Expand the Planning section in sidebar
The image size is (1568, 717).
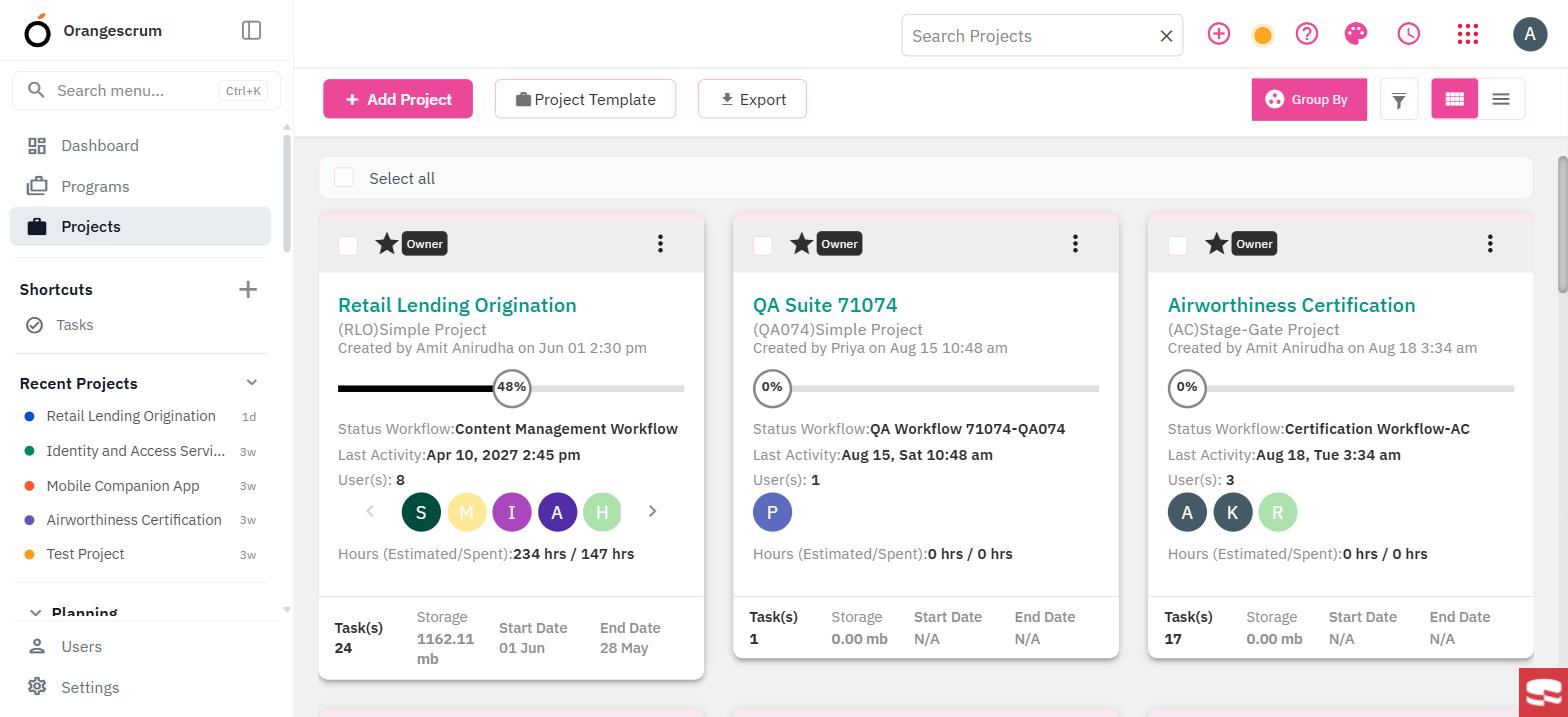pyautogui.click(x=36, y=613)
